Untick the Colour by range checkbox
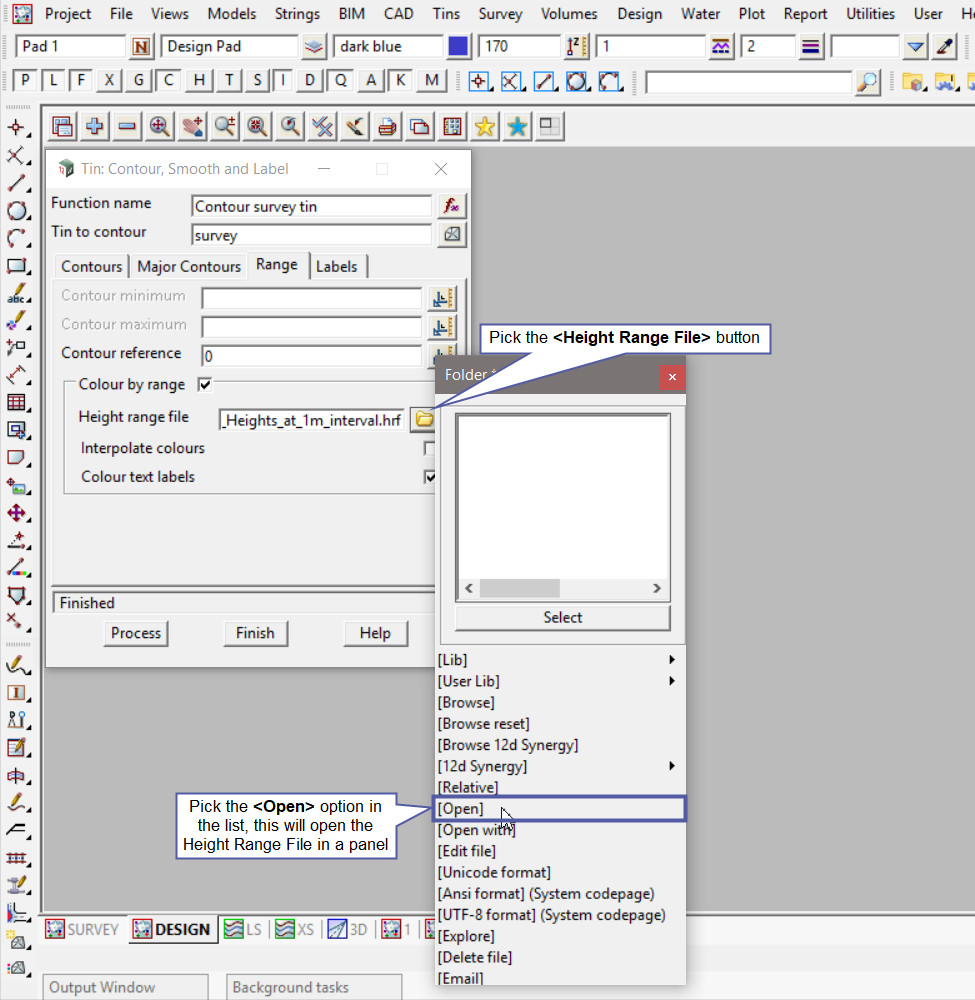Viewport: 975px width, 1000px height. [x=205, y=385]
